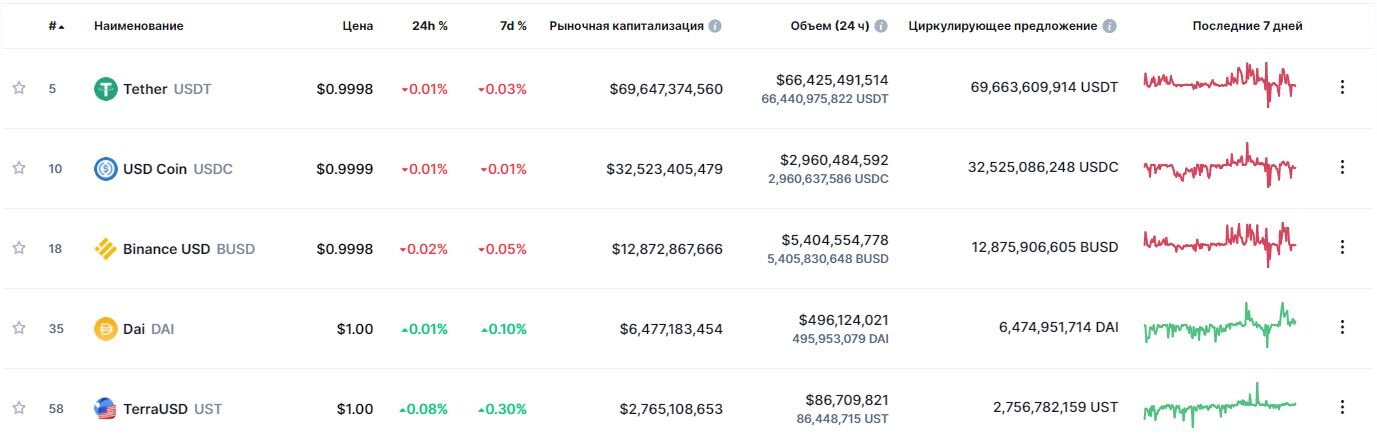Toggle the watchlist star for USD Coin
The height and width of the screenshot is (448, 1377).
click(x=19, y=168)
